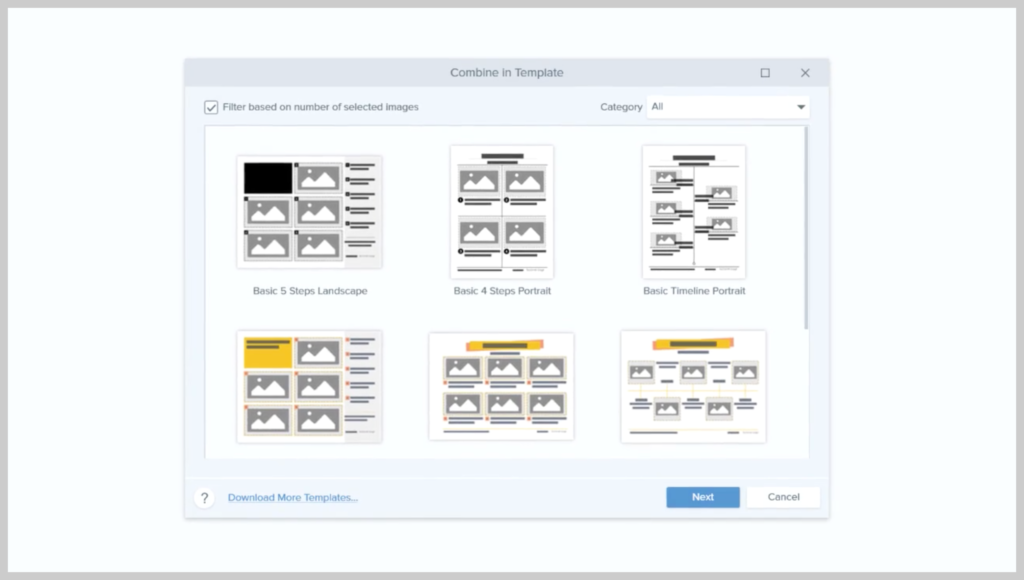Choose the yellow six-image grid template thumbnail
Viewport: 1024px width, 580px height.
tap(502, 387)
